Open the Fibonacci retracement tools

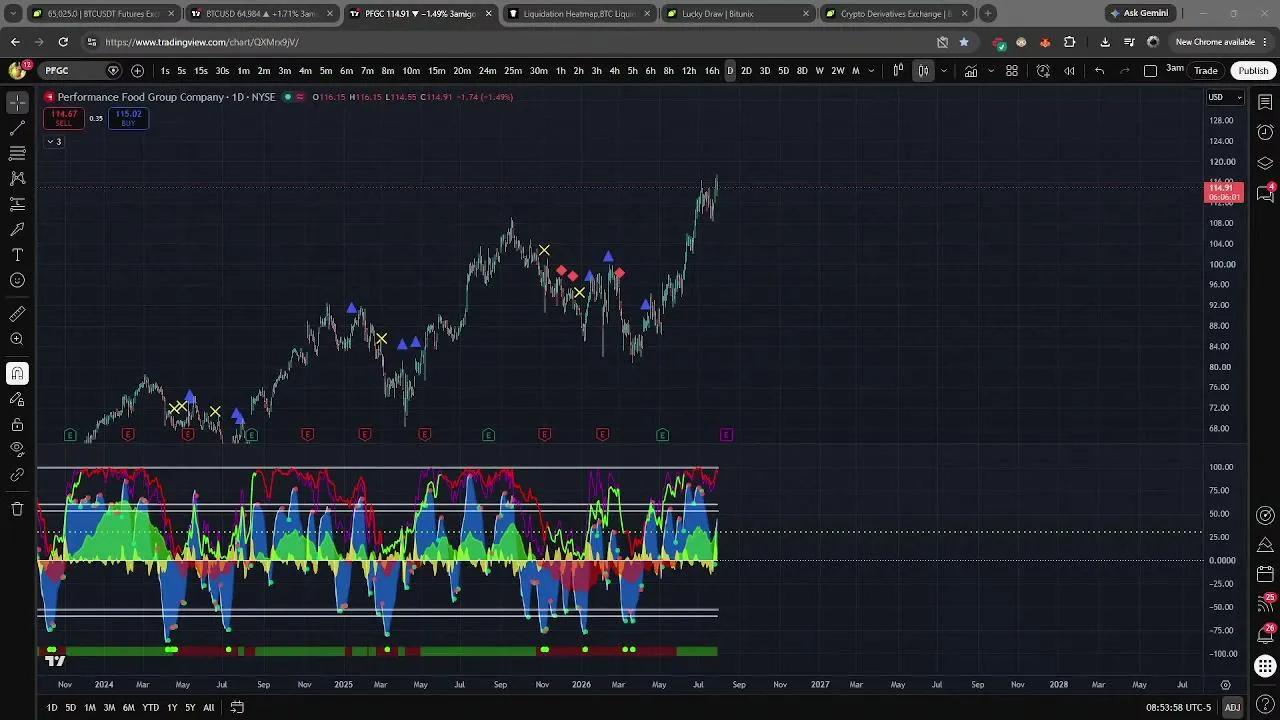[x=17, y=153]
